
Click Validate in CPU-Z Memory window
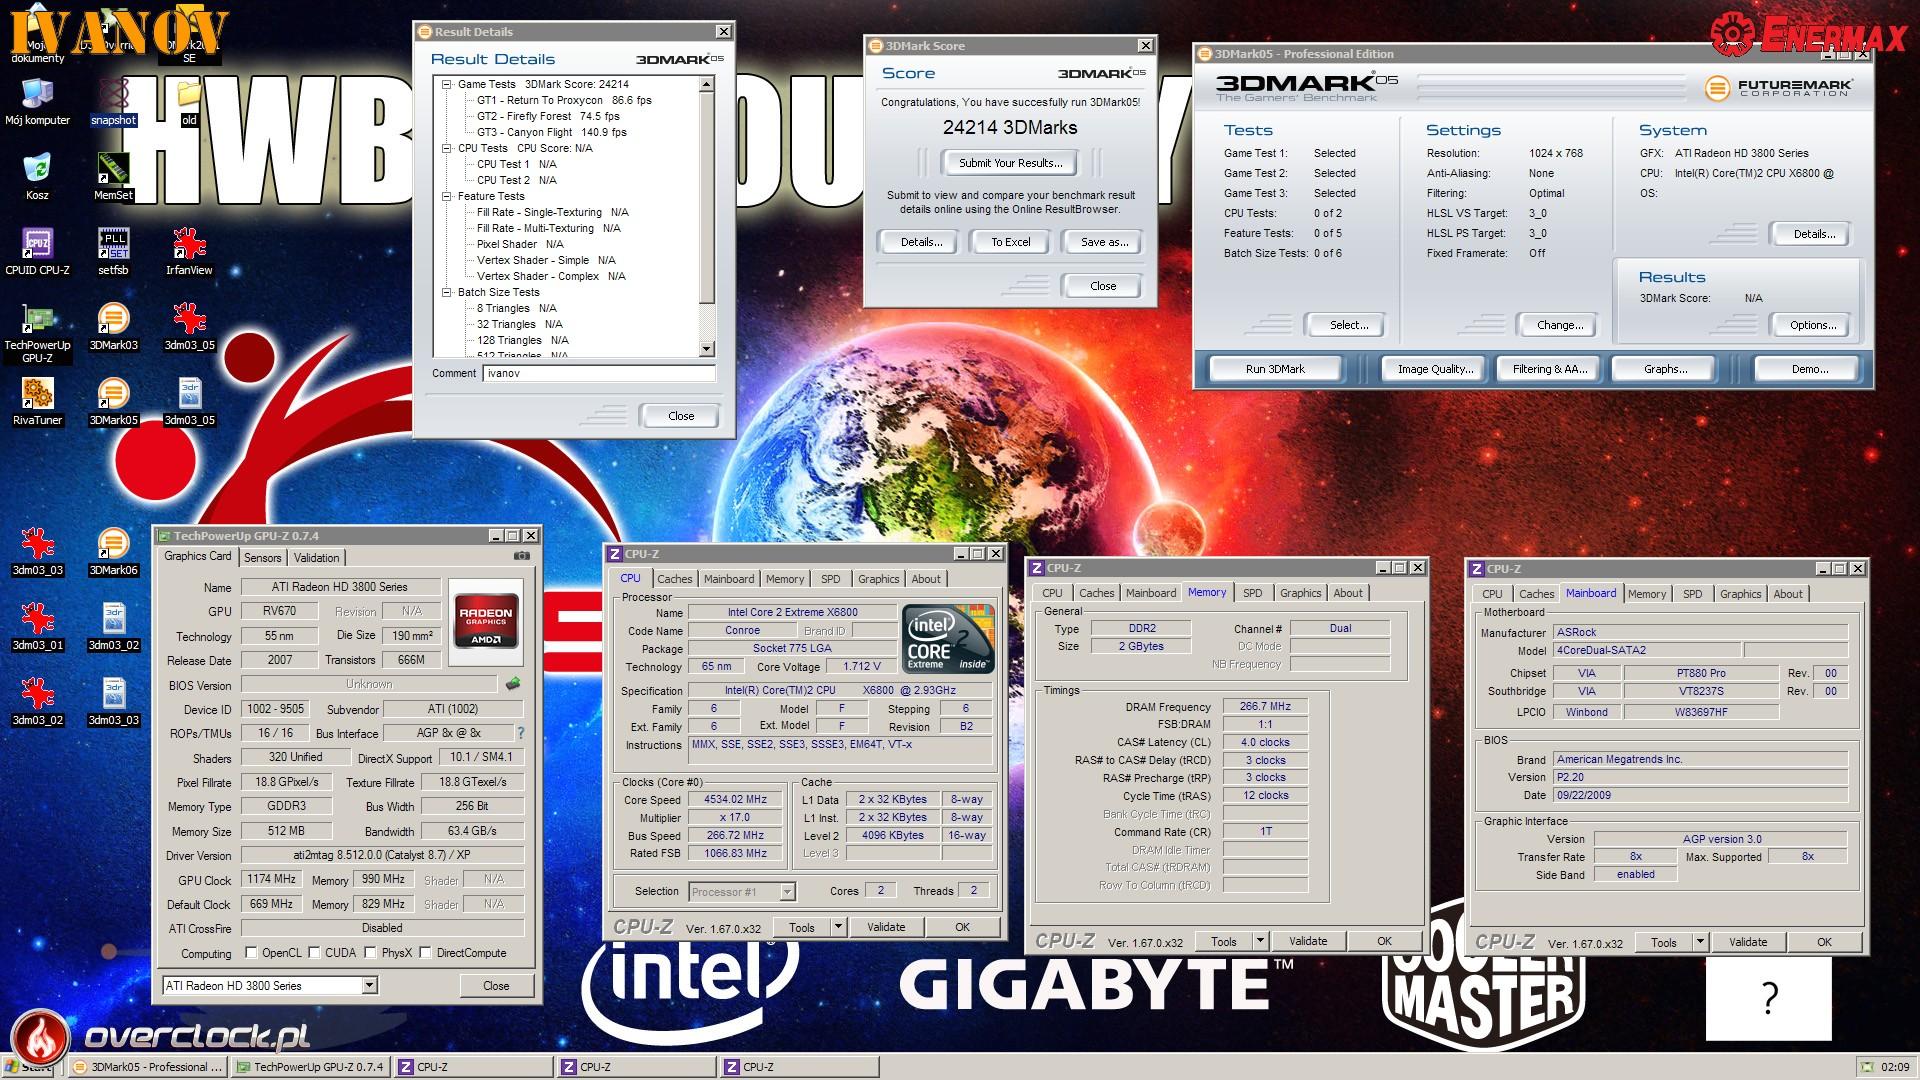[x=1308, y=941]
